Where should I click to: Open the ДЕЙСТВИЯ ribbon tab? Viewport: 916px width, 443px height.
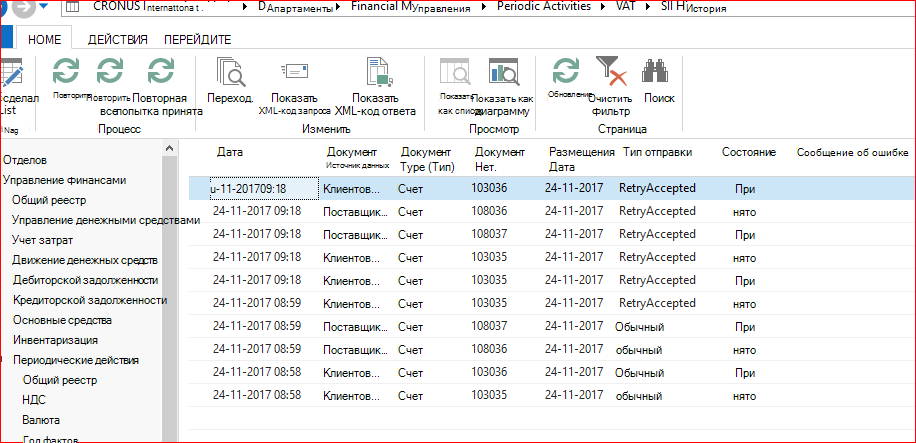coord(117,40)
